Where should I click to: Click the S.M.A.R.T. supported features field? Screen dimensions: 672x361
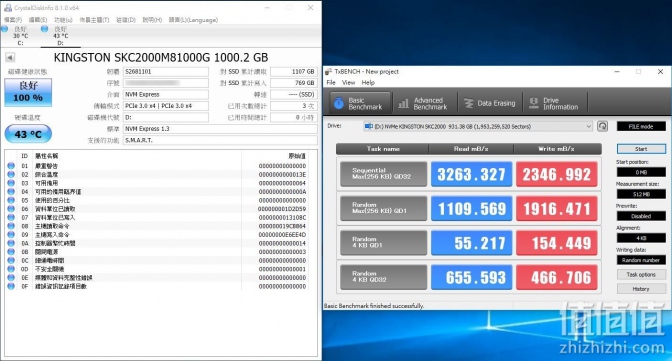220,140
